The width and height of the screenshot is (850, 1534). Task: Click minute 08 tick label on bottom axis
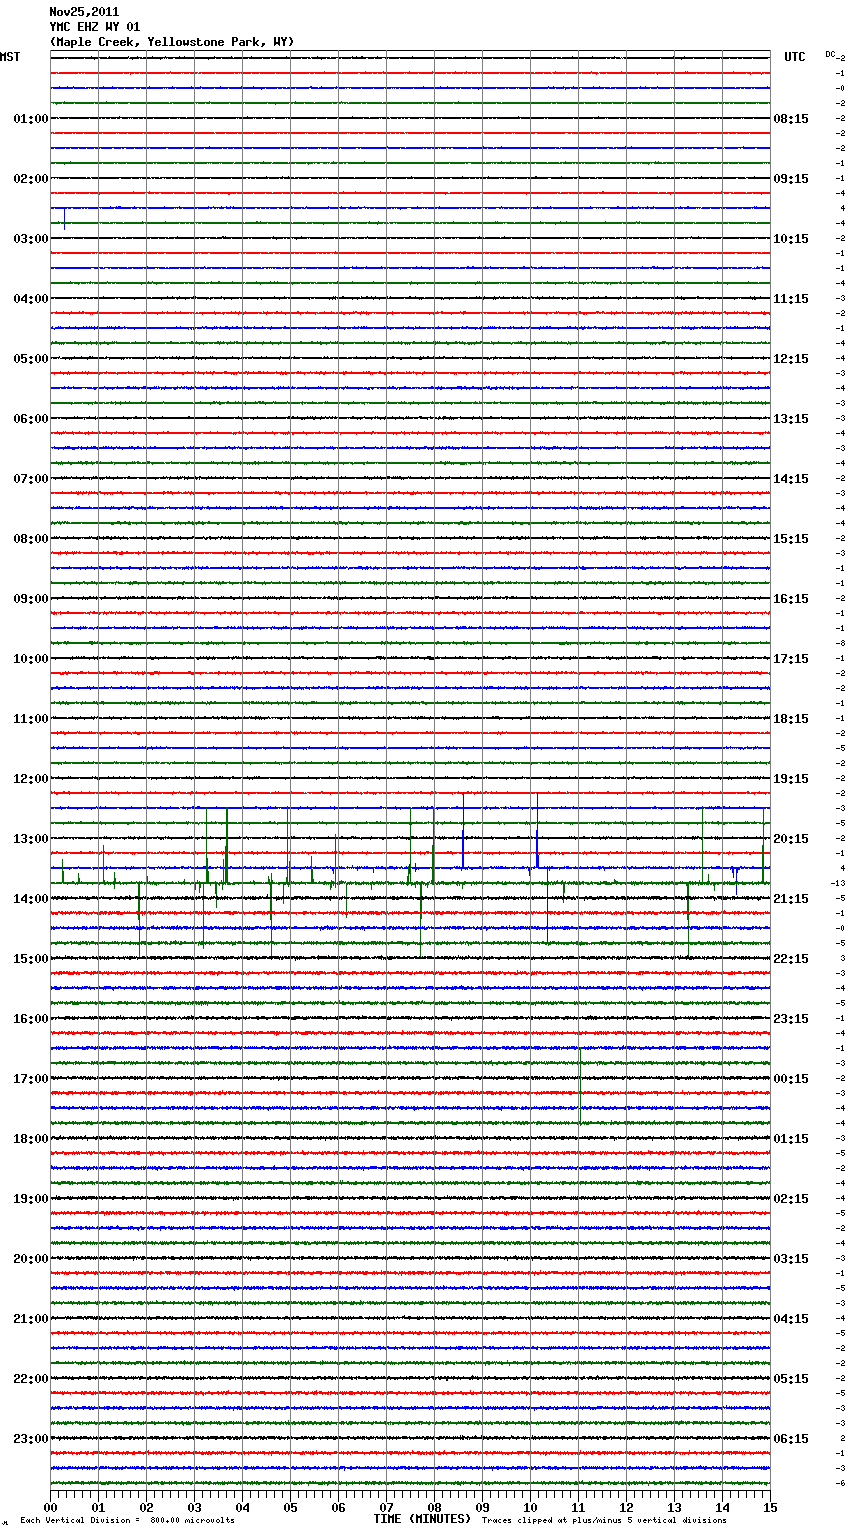pyautogui.click(x=435, y=1507)
